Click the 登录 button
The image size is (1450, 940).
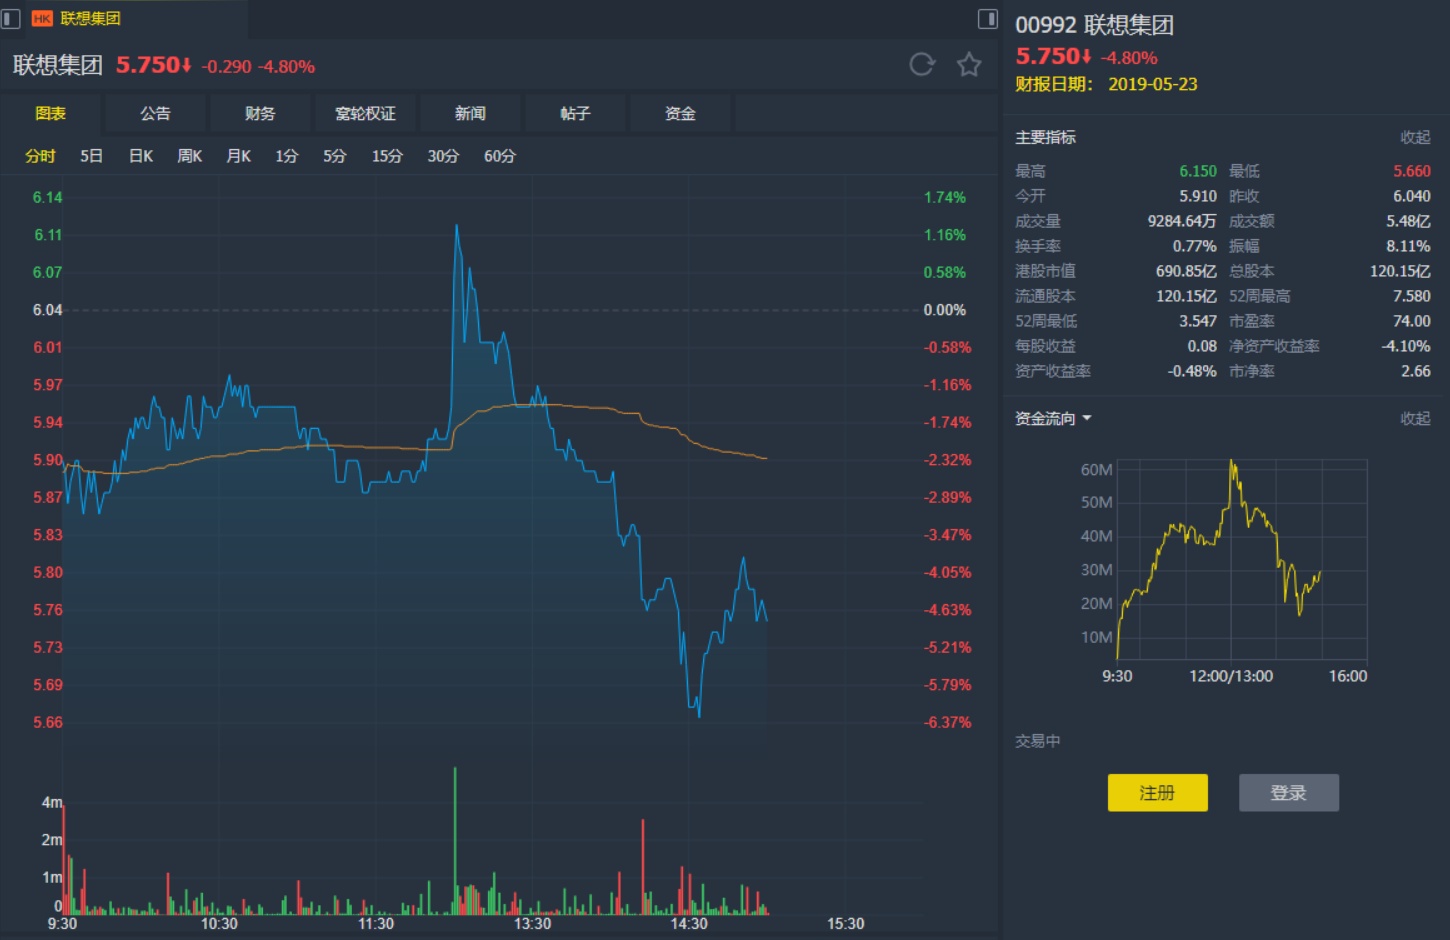(x=1288, y=792)
